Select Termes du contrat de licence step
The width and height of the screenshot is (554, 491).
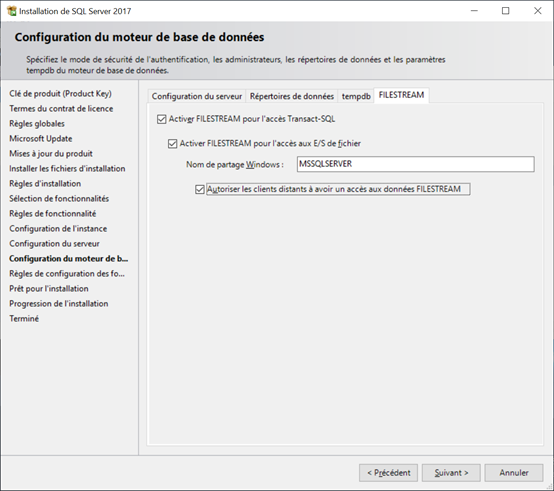click(61, 108)
